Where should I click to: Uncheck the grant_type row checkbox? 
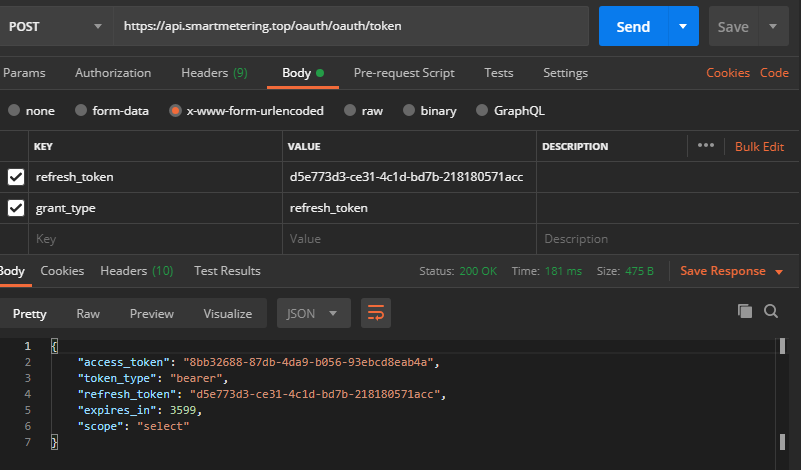coord(16,208)
